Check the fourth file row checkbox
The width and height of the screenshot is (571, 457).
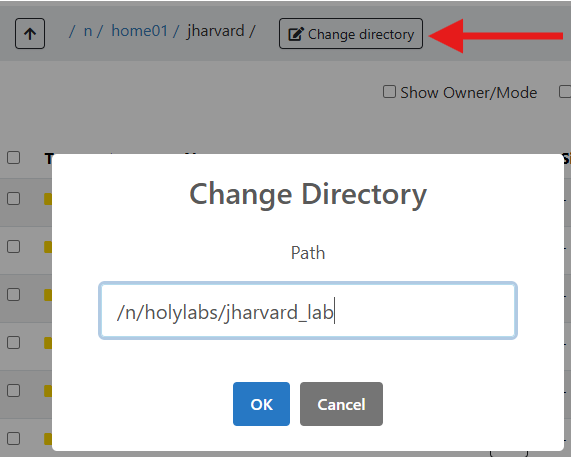pyautogui.click(x=13, y=342)
